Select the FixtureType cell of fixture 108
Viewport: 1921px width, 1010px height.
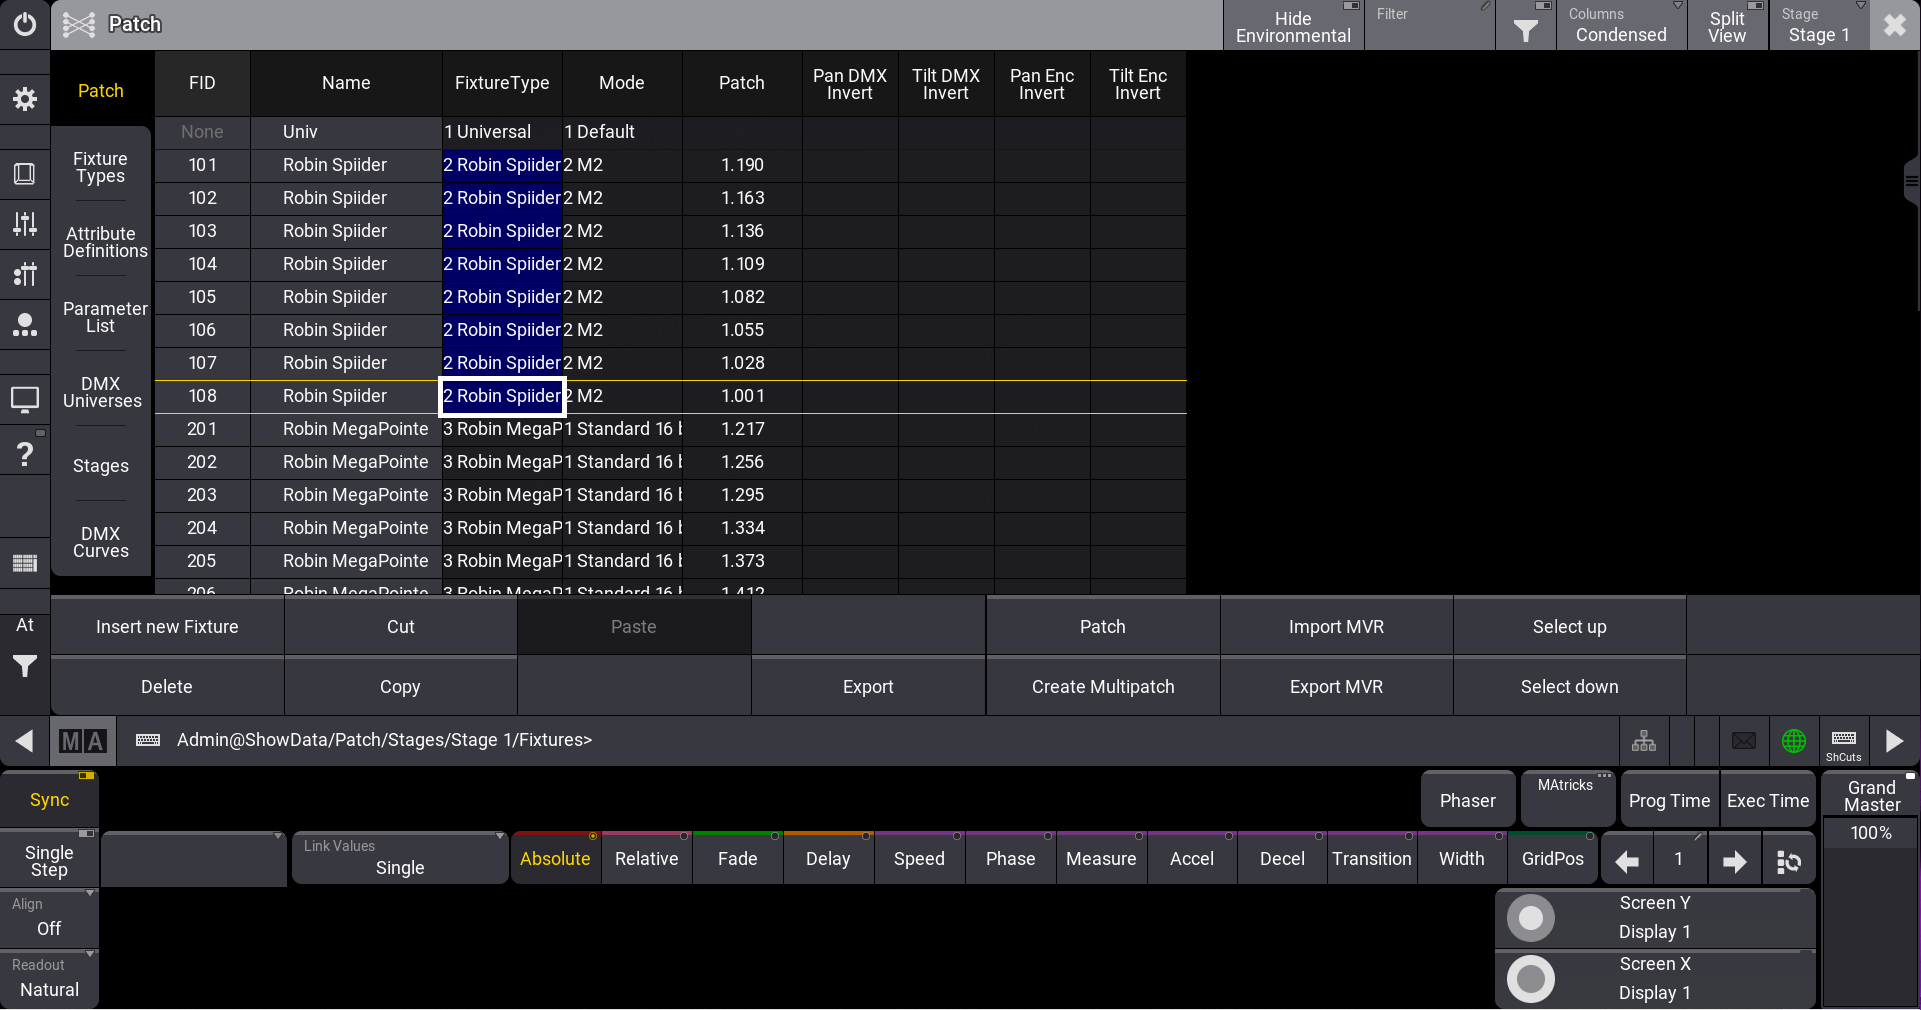[x=503, y=396]
